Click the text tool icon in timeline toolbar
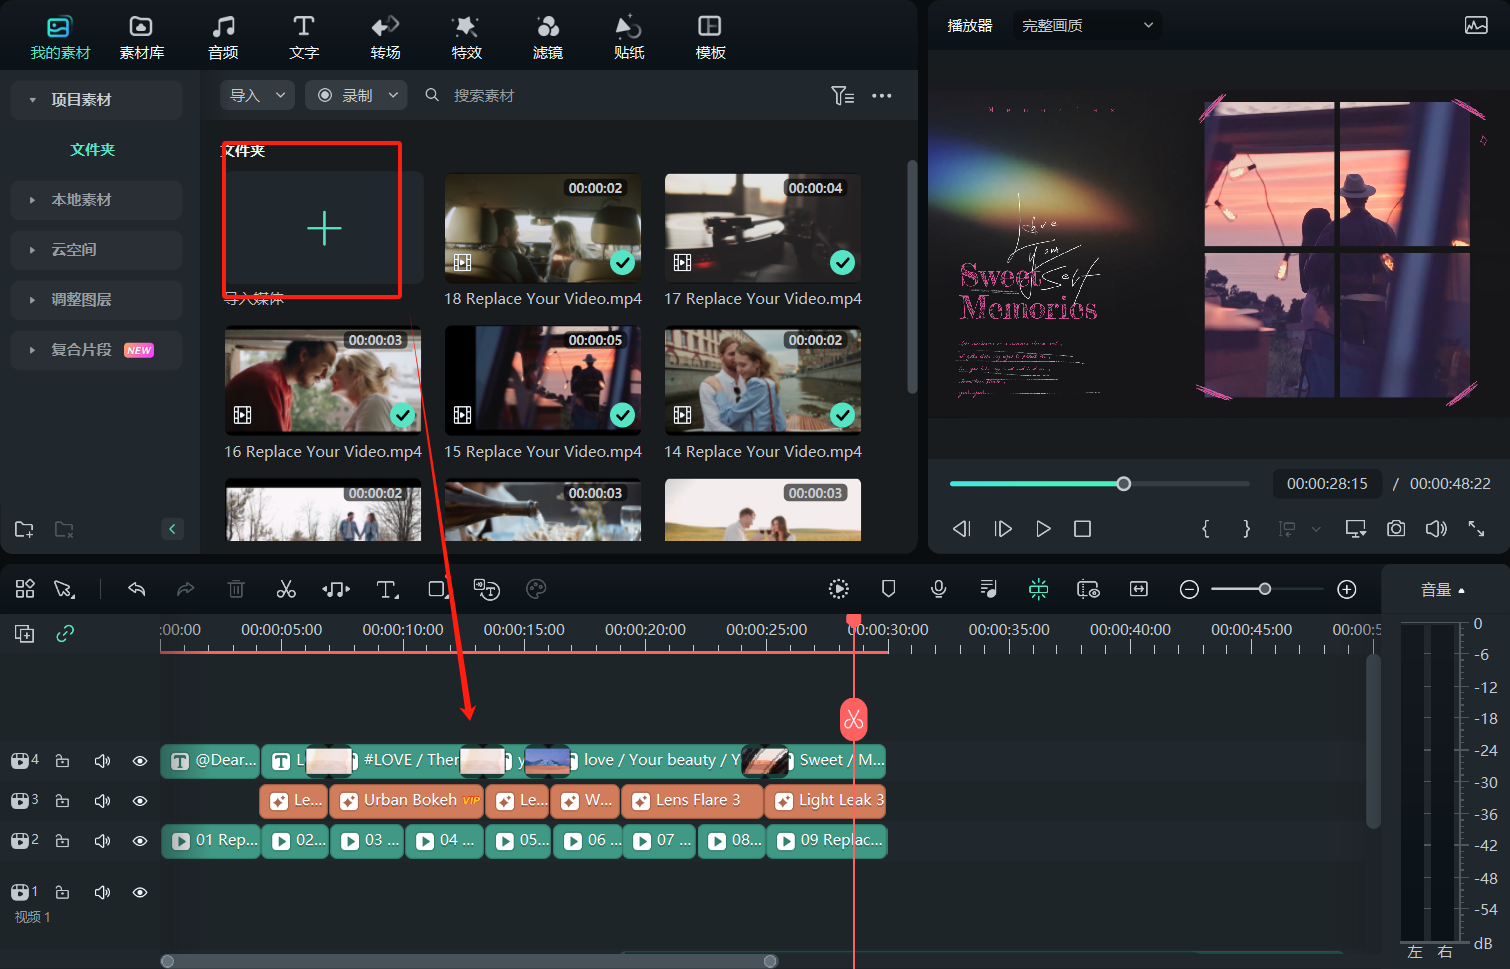Viewport: 1510px width, 969px height. coord(386,589)
